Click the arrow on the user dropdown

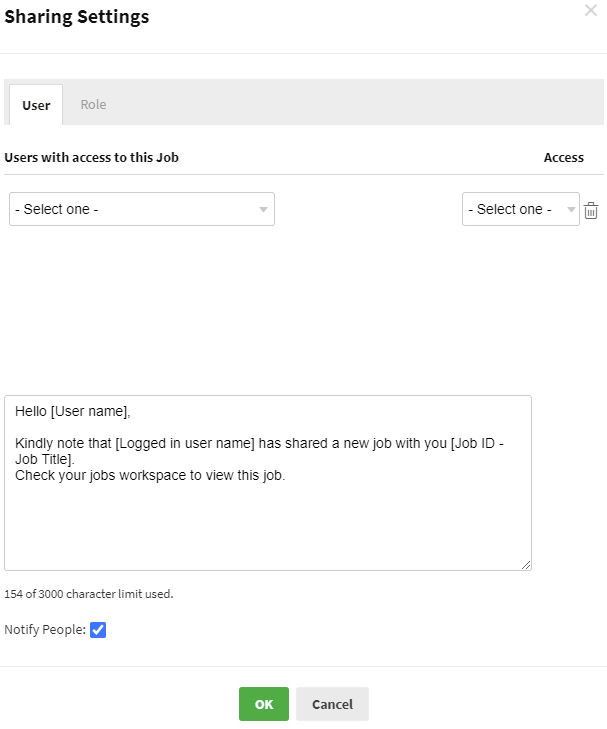[263, 210]
